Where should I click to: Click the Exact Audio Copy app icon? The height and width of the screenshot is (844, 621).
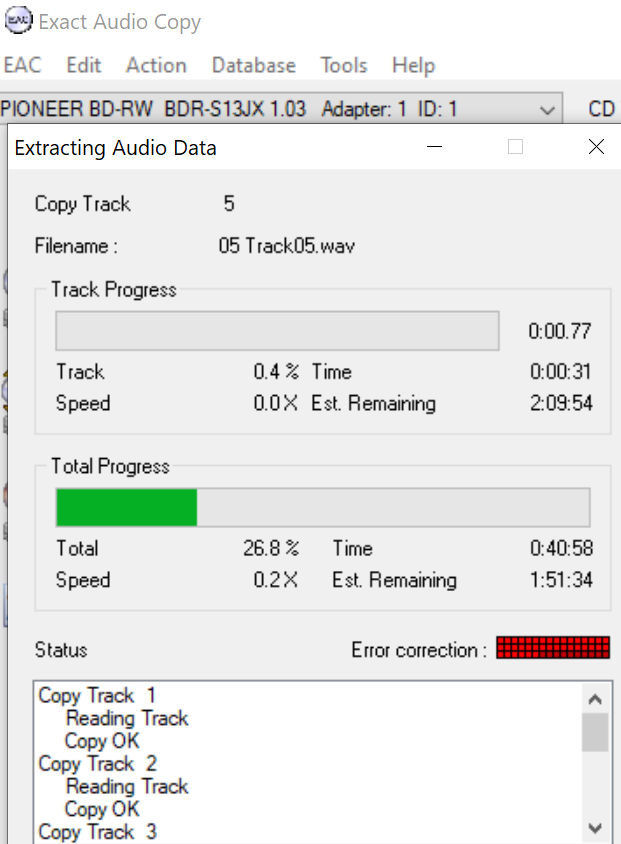(x=18, y=20)
